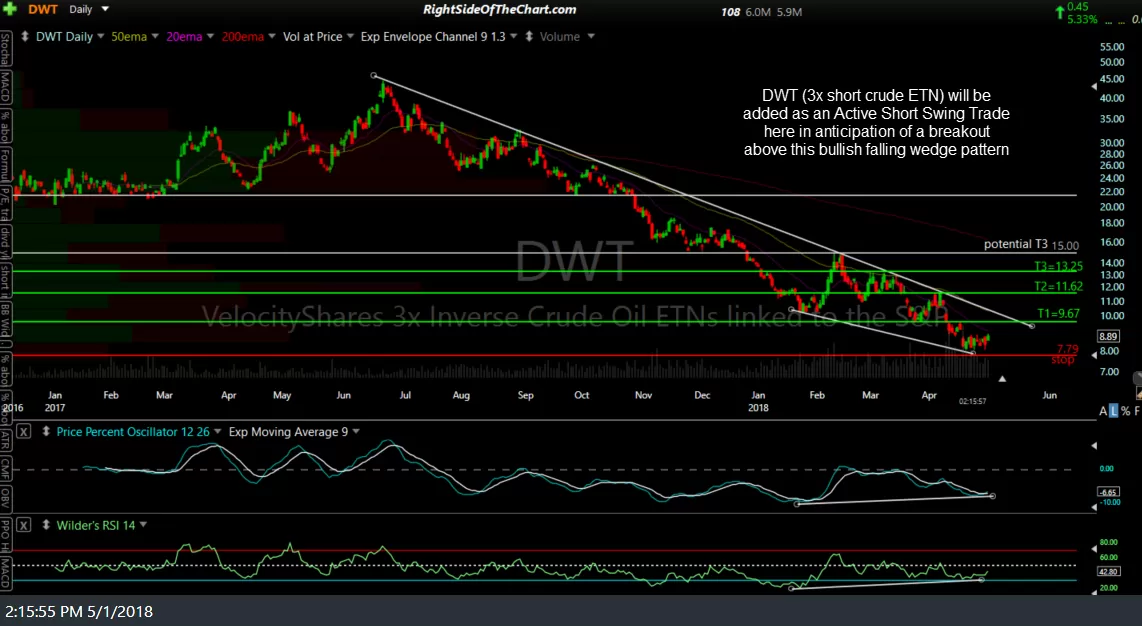This screenshot has width=1142, height=626.
Task: Click the 'T2=11.62' target label
Action: click(1058, 287)
